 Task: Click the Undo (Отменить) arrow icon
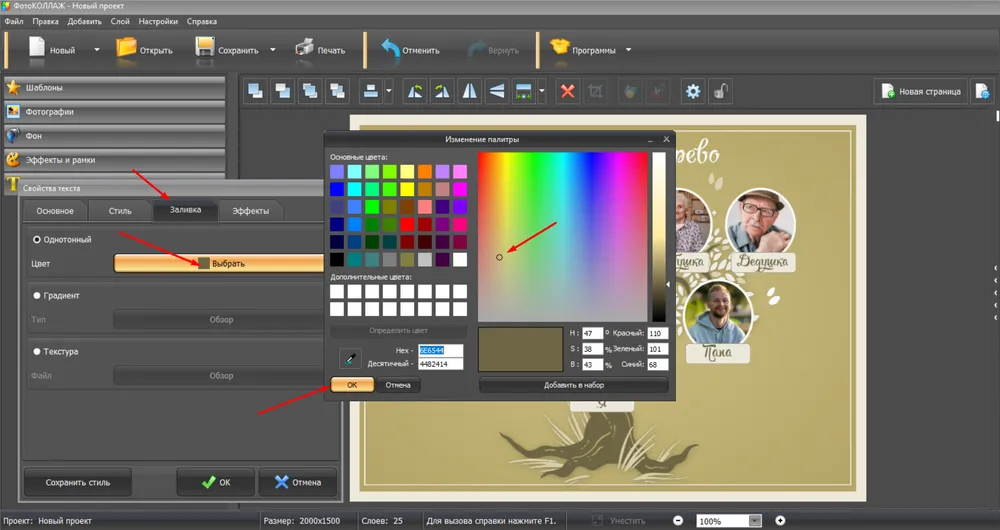pos(388,48)
